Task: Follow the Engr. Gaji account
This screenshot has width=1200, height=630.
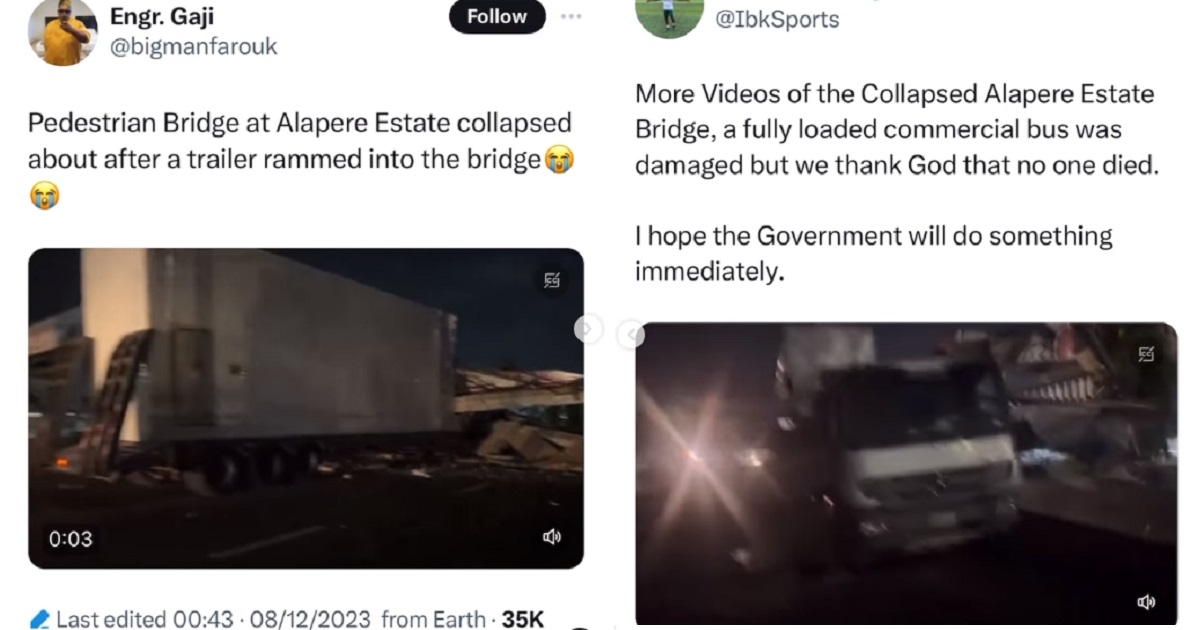Action: [497, 17]
